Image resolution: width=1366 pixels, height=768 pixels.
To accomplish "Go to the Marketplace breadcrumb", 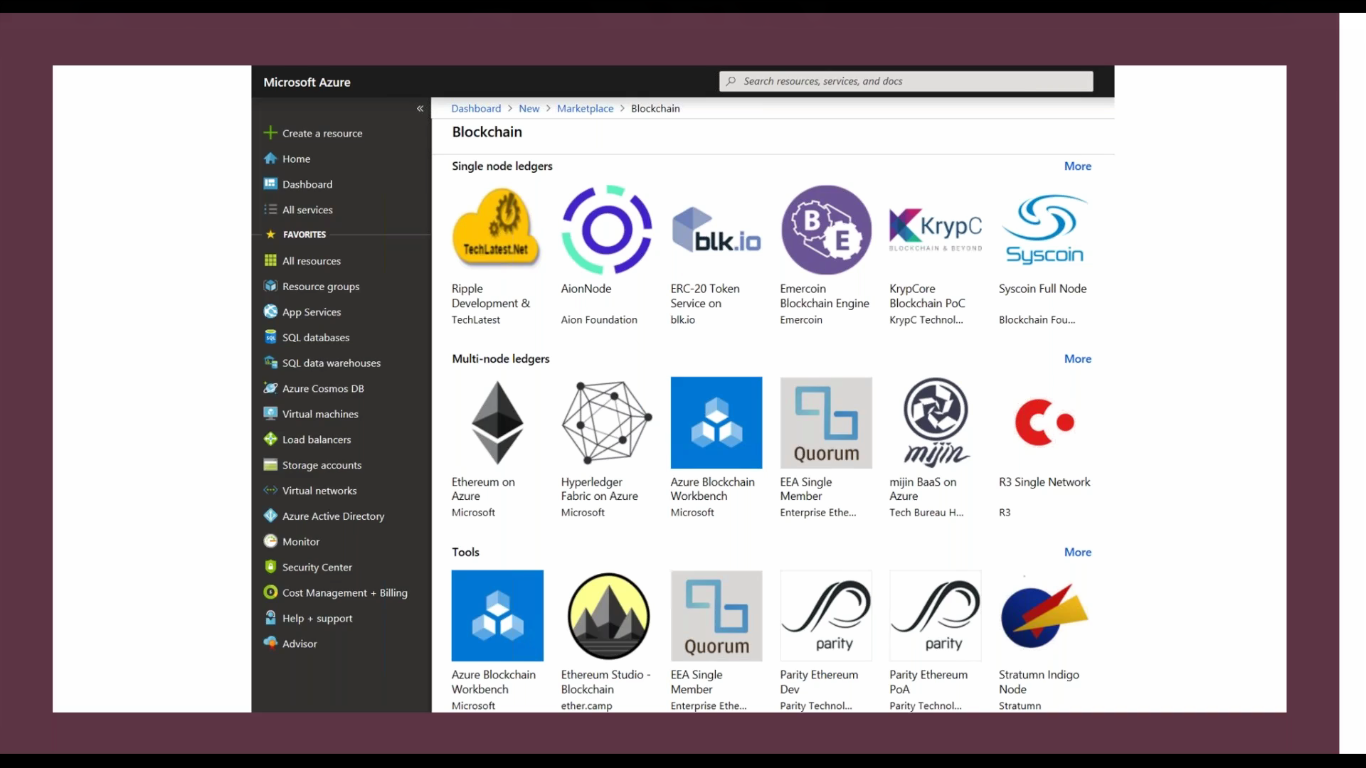I will 585,108.
